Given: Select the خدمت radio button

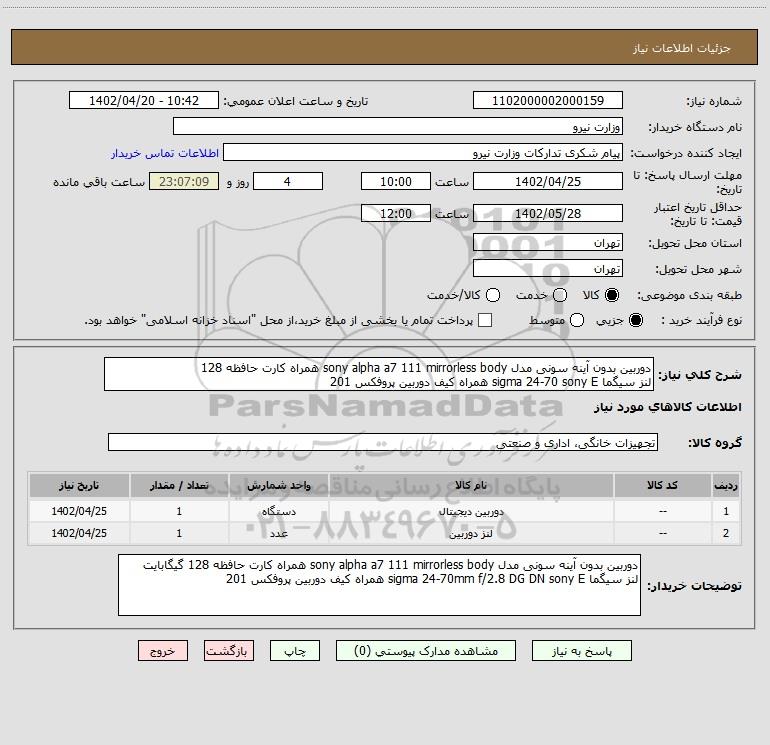Looking at the screenshot, I should point(560,295).
